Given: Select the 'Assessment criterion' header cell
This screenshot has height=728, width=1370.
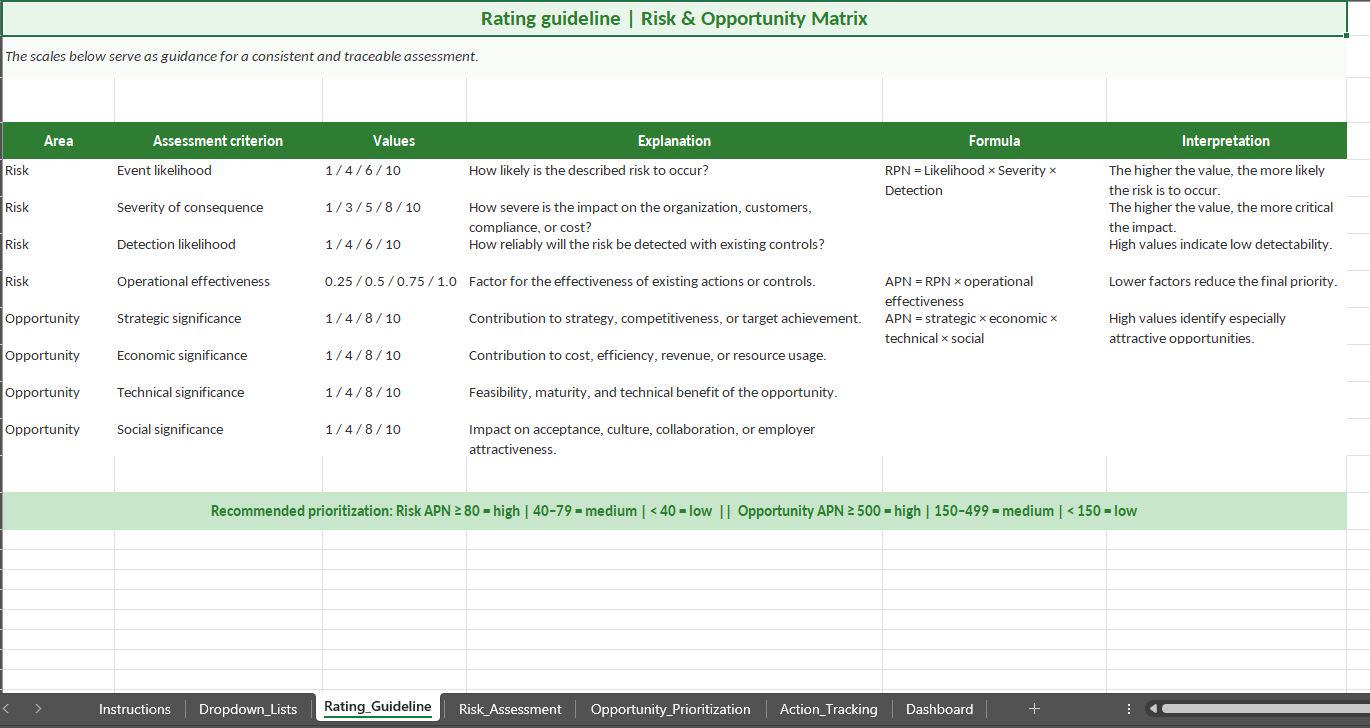Looking at the screenshot, I should 218,141.
